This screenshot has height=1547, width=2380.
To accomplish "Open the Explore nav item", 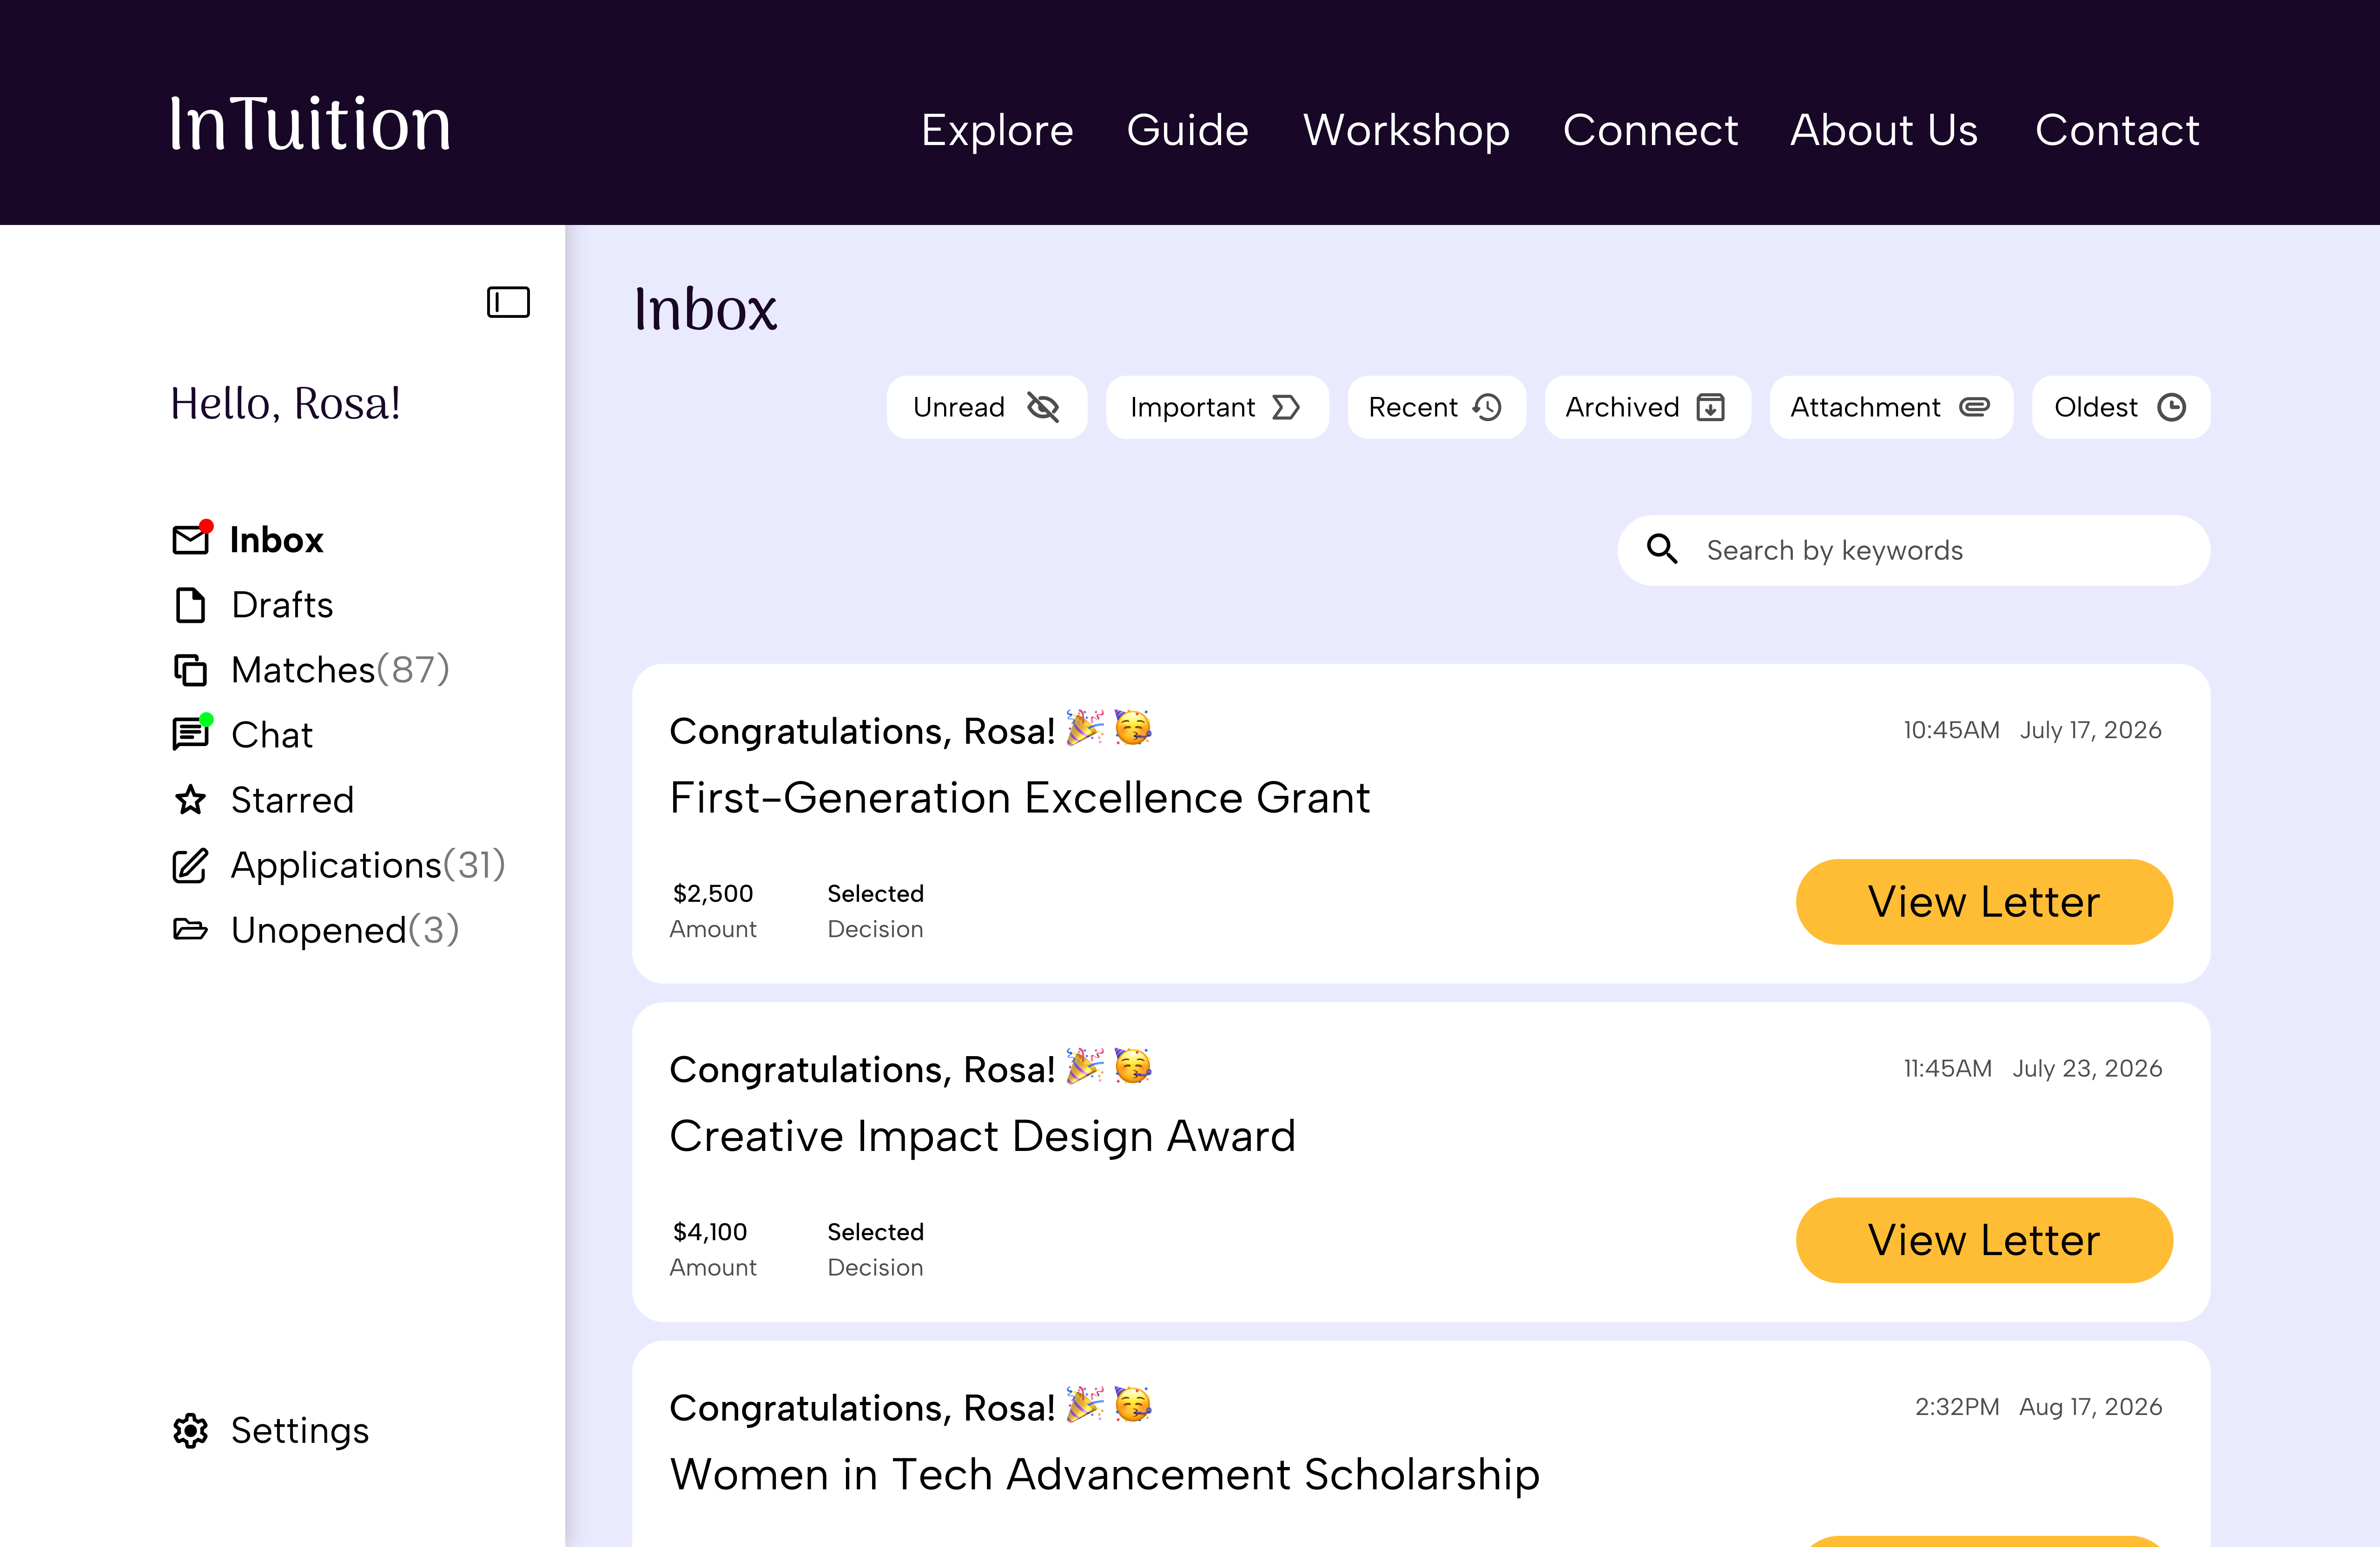I will click(997, 130).
